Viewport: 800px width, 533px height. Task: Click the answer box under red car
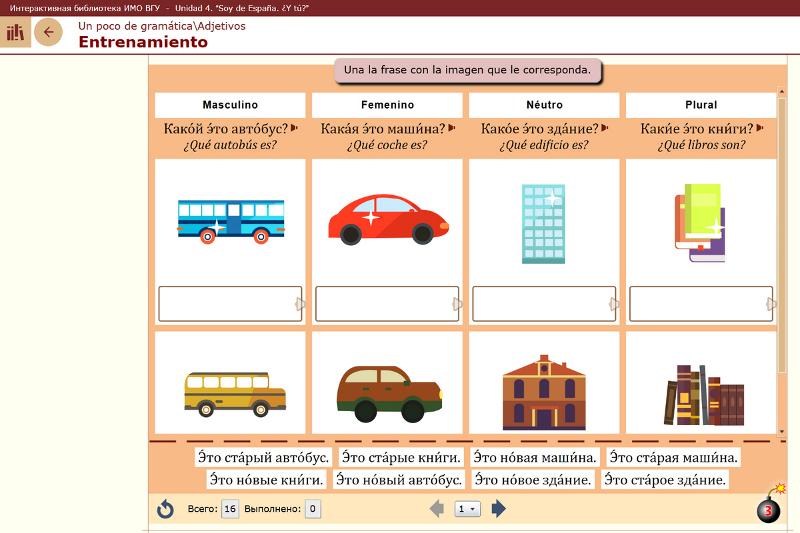point(385,303)
